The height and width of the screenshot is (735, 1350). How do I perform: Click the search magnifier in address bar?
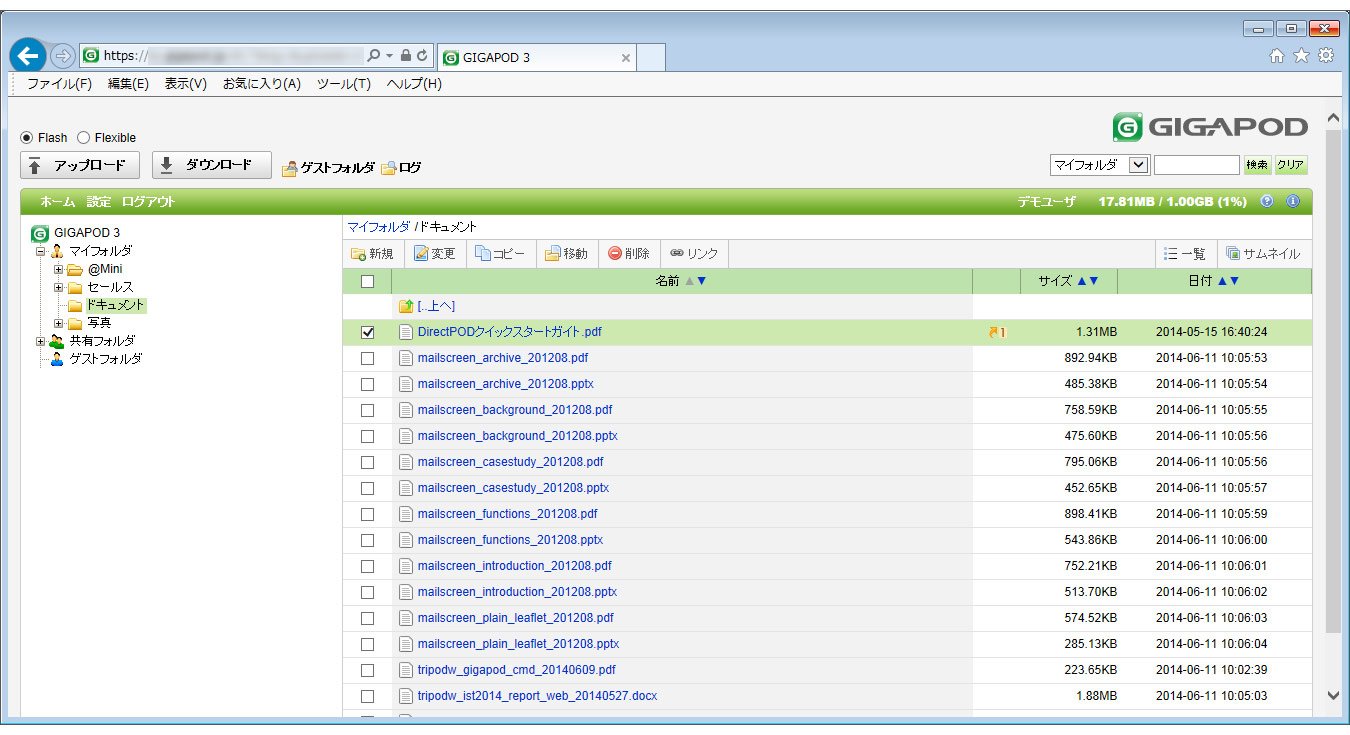tap(374, 56)
